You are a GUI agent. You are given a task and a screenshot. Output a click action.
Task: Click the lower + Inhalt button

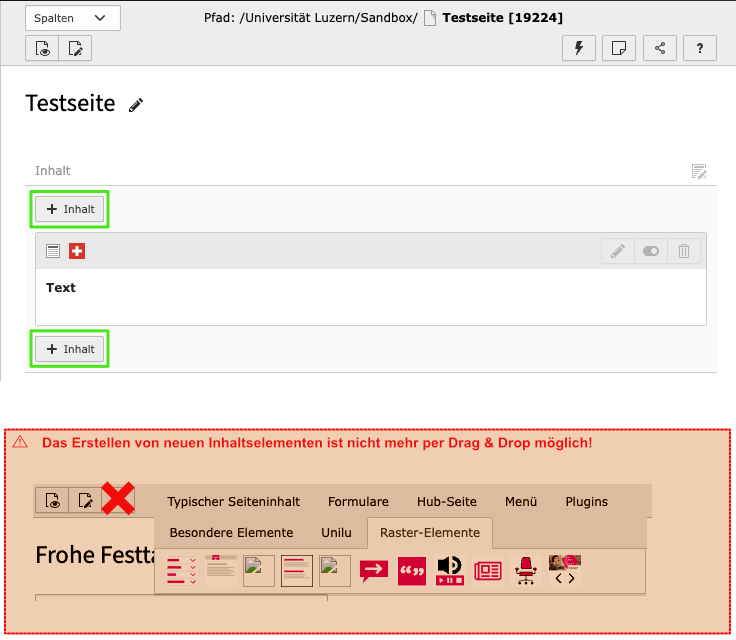pyautogui.click(x=69, y=349)
